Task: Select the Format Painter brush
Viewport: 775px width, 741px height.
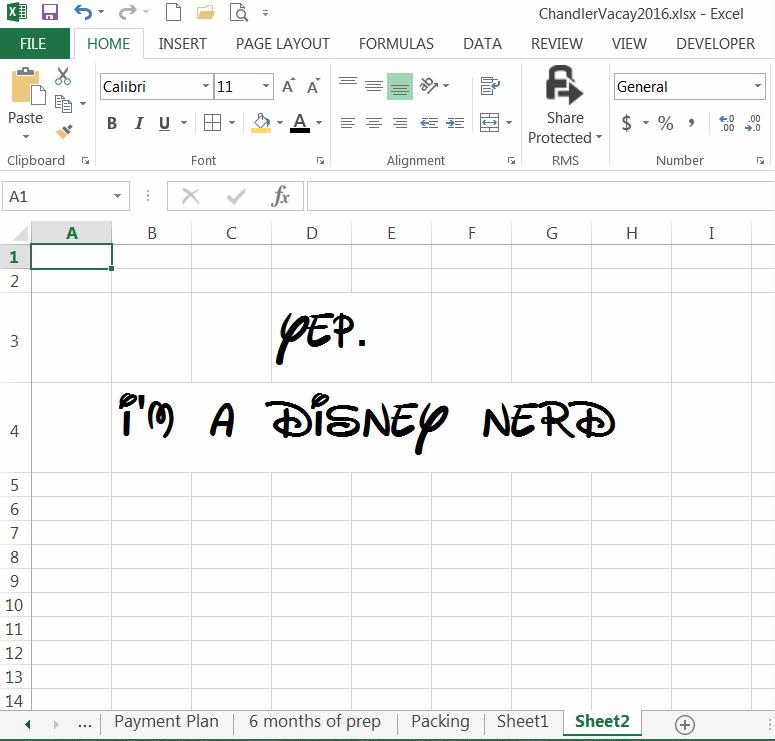Action: 64,131
